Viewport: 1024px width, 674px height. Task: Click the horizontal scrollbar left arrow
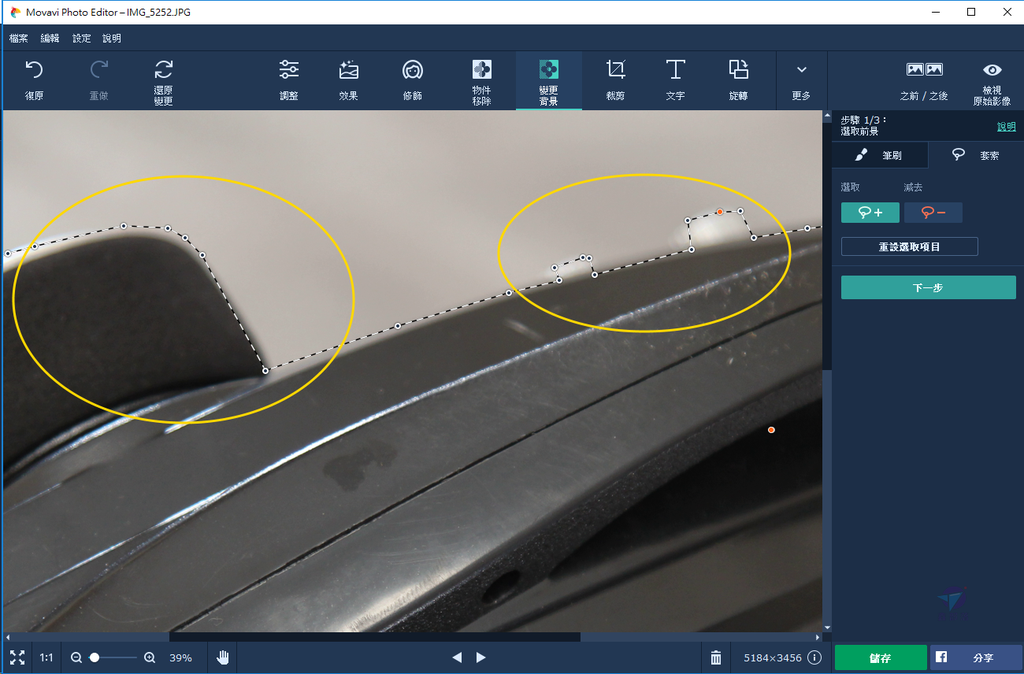click(x=7, y=637)
